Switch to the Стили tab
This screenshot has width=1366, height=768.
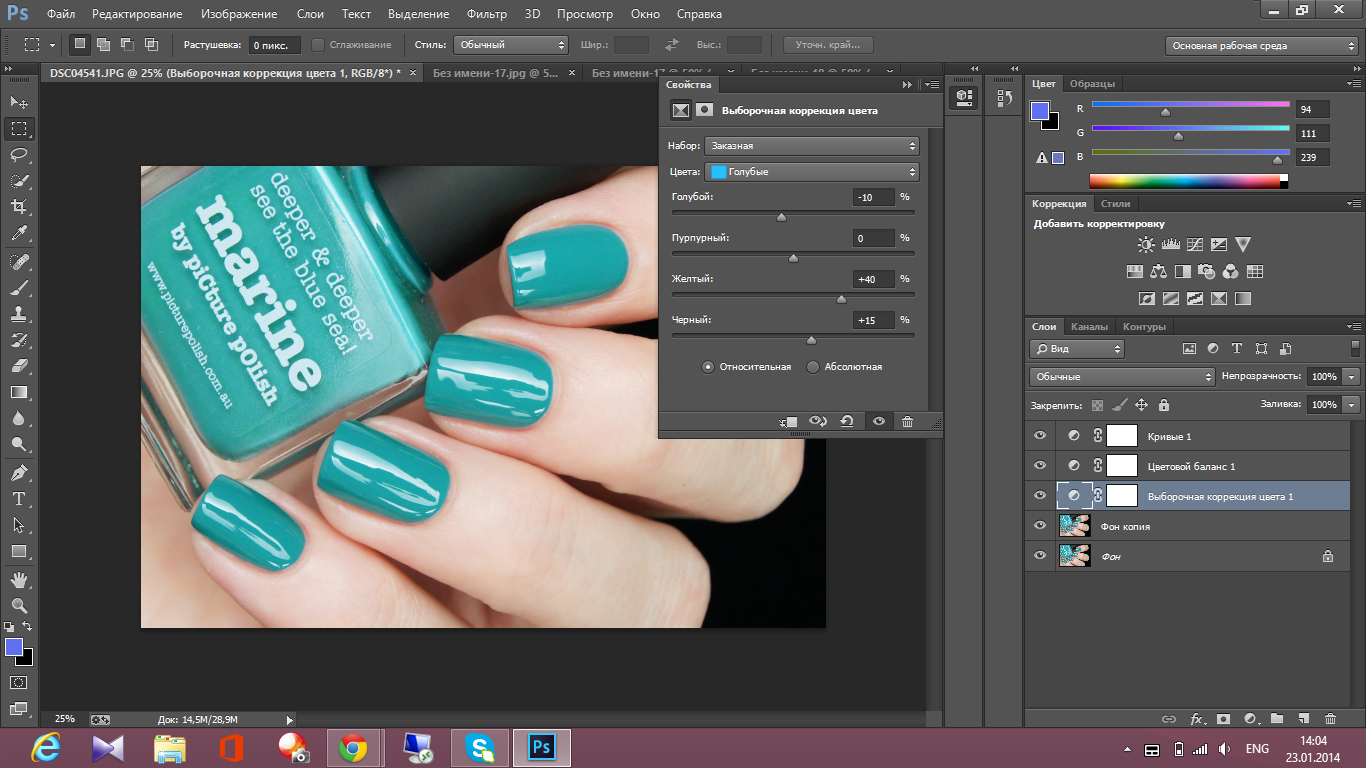(x=1115, y=204)
